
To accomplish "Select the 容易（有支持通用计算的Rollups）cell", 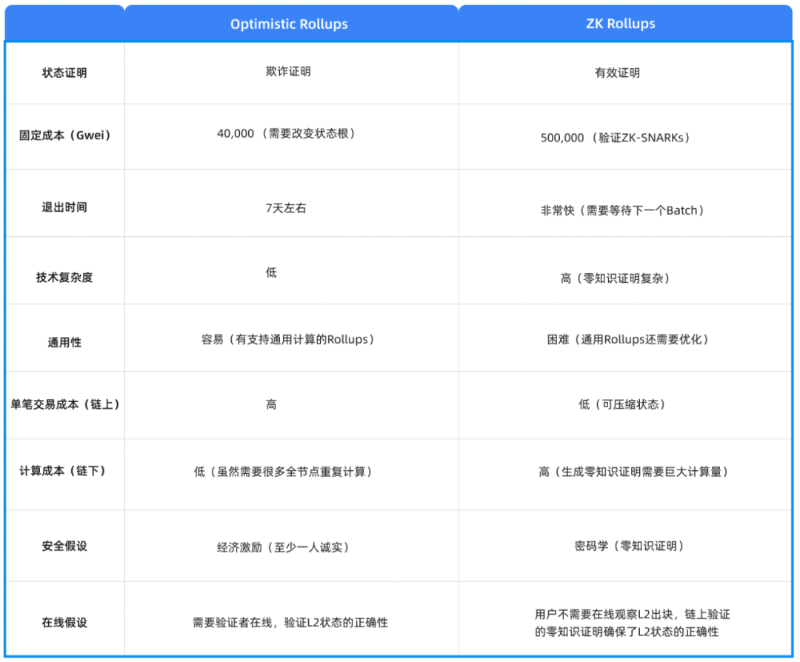I will pos(289,338).
